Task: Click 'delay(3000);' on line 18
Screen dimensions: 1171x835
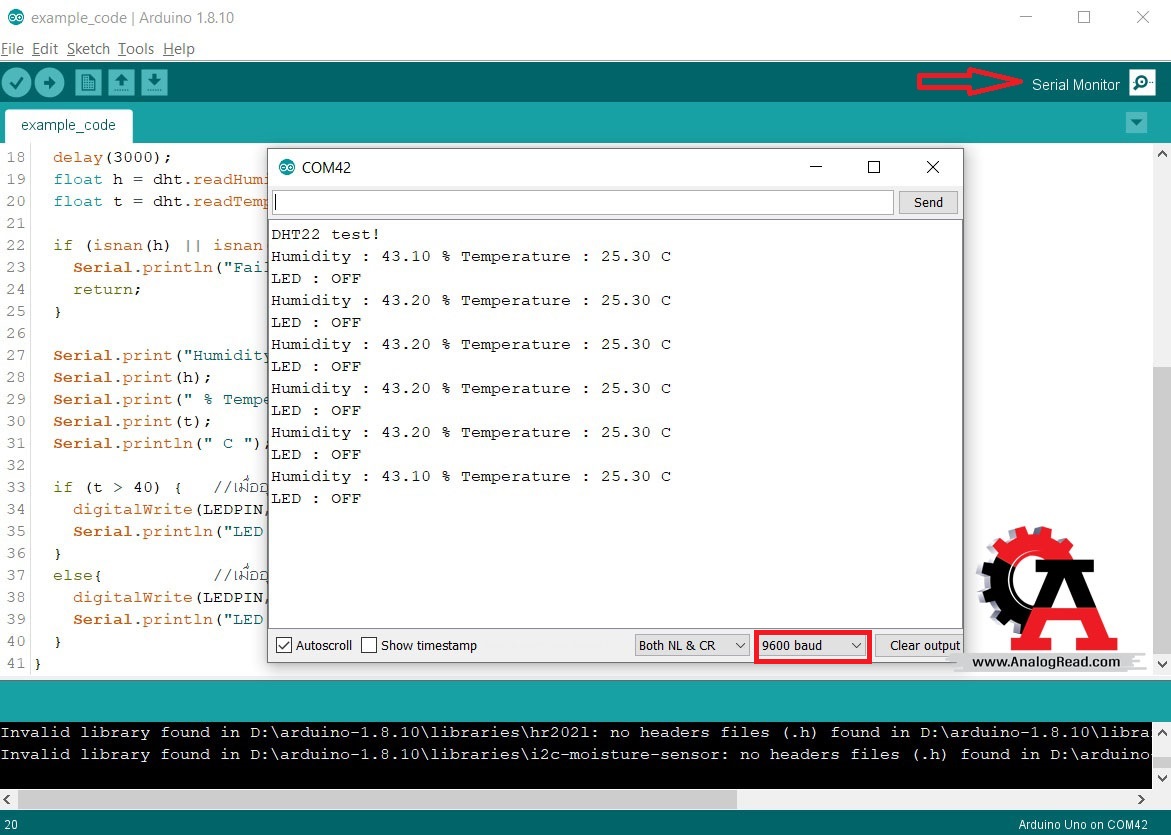Action: pyautogui.click(x=112, y=158)
